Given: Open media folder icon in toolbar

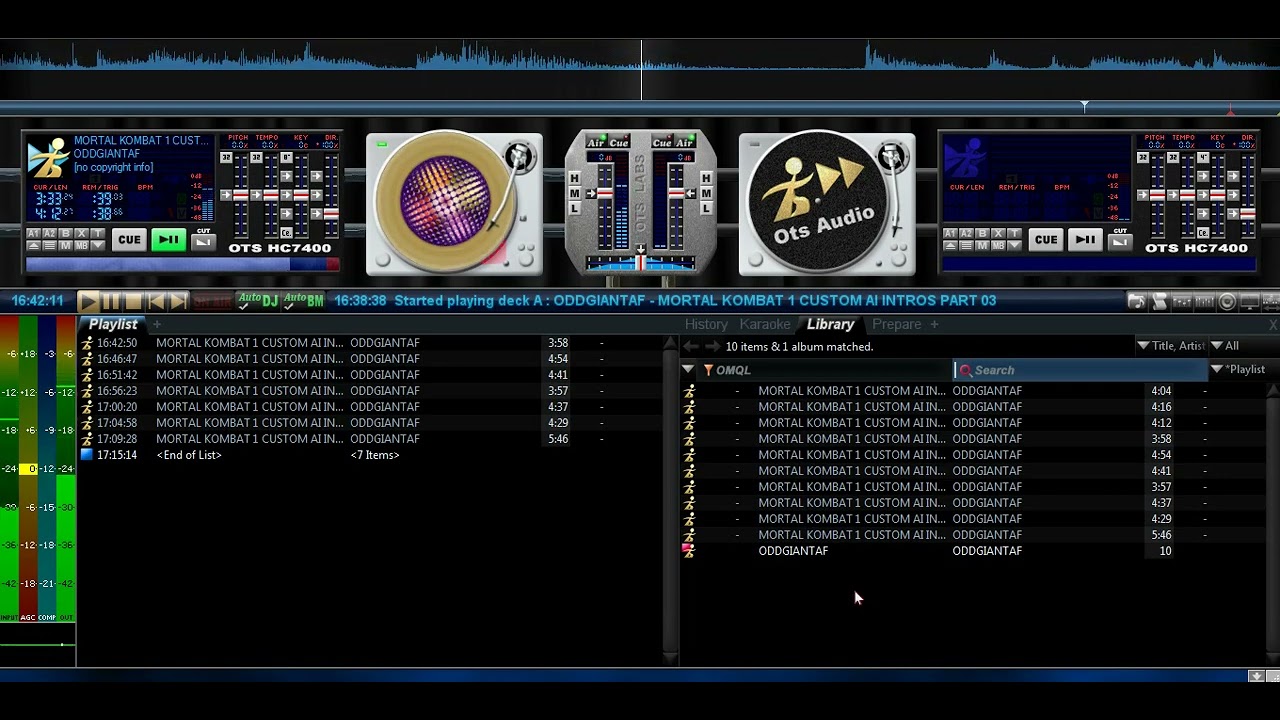Looking at the screenshot, I should click(x=1137, y=301).
